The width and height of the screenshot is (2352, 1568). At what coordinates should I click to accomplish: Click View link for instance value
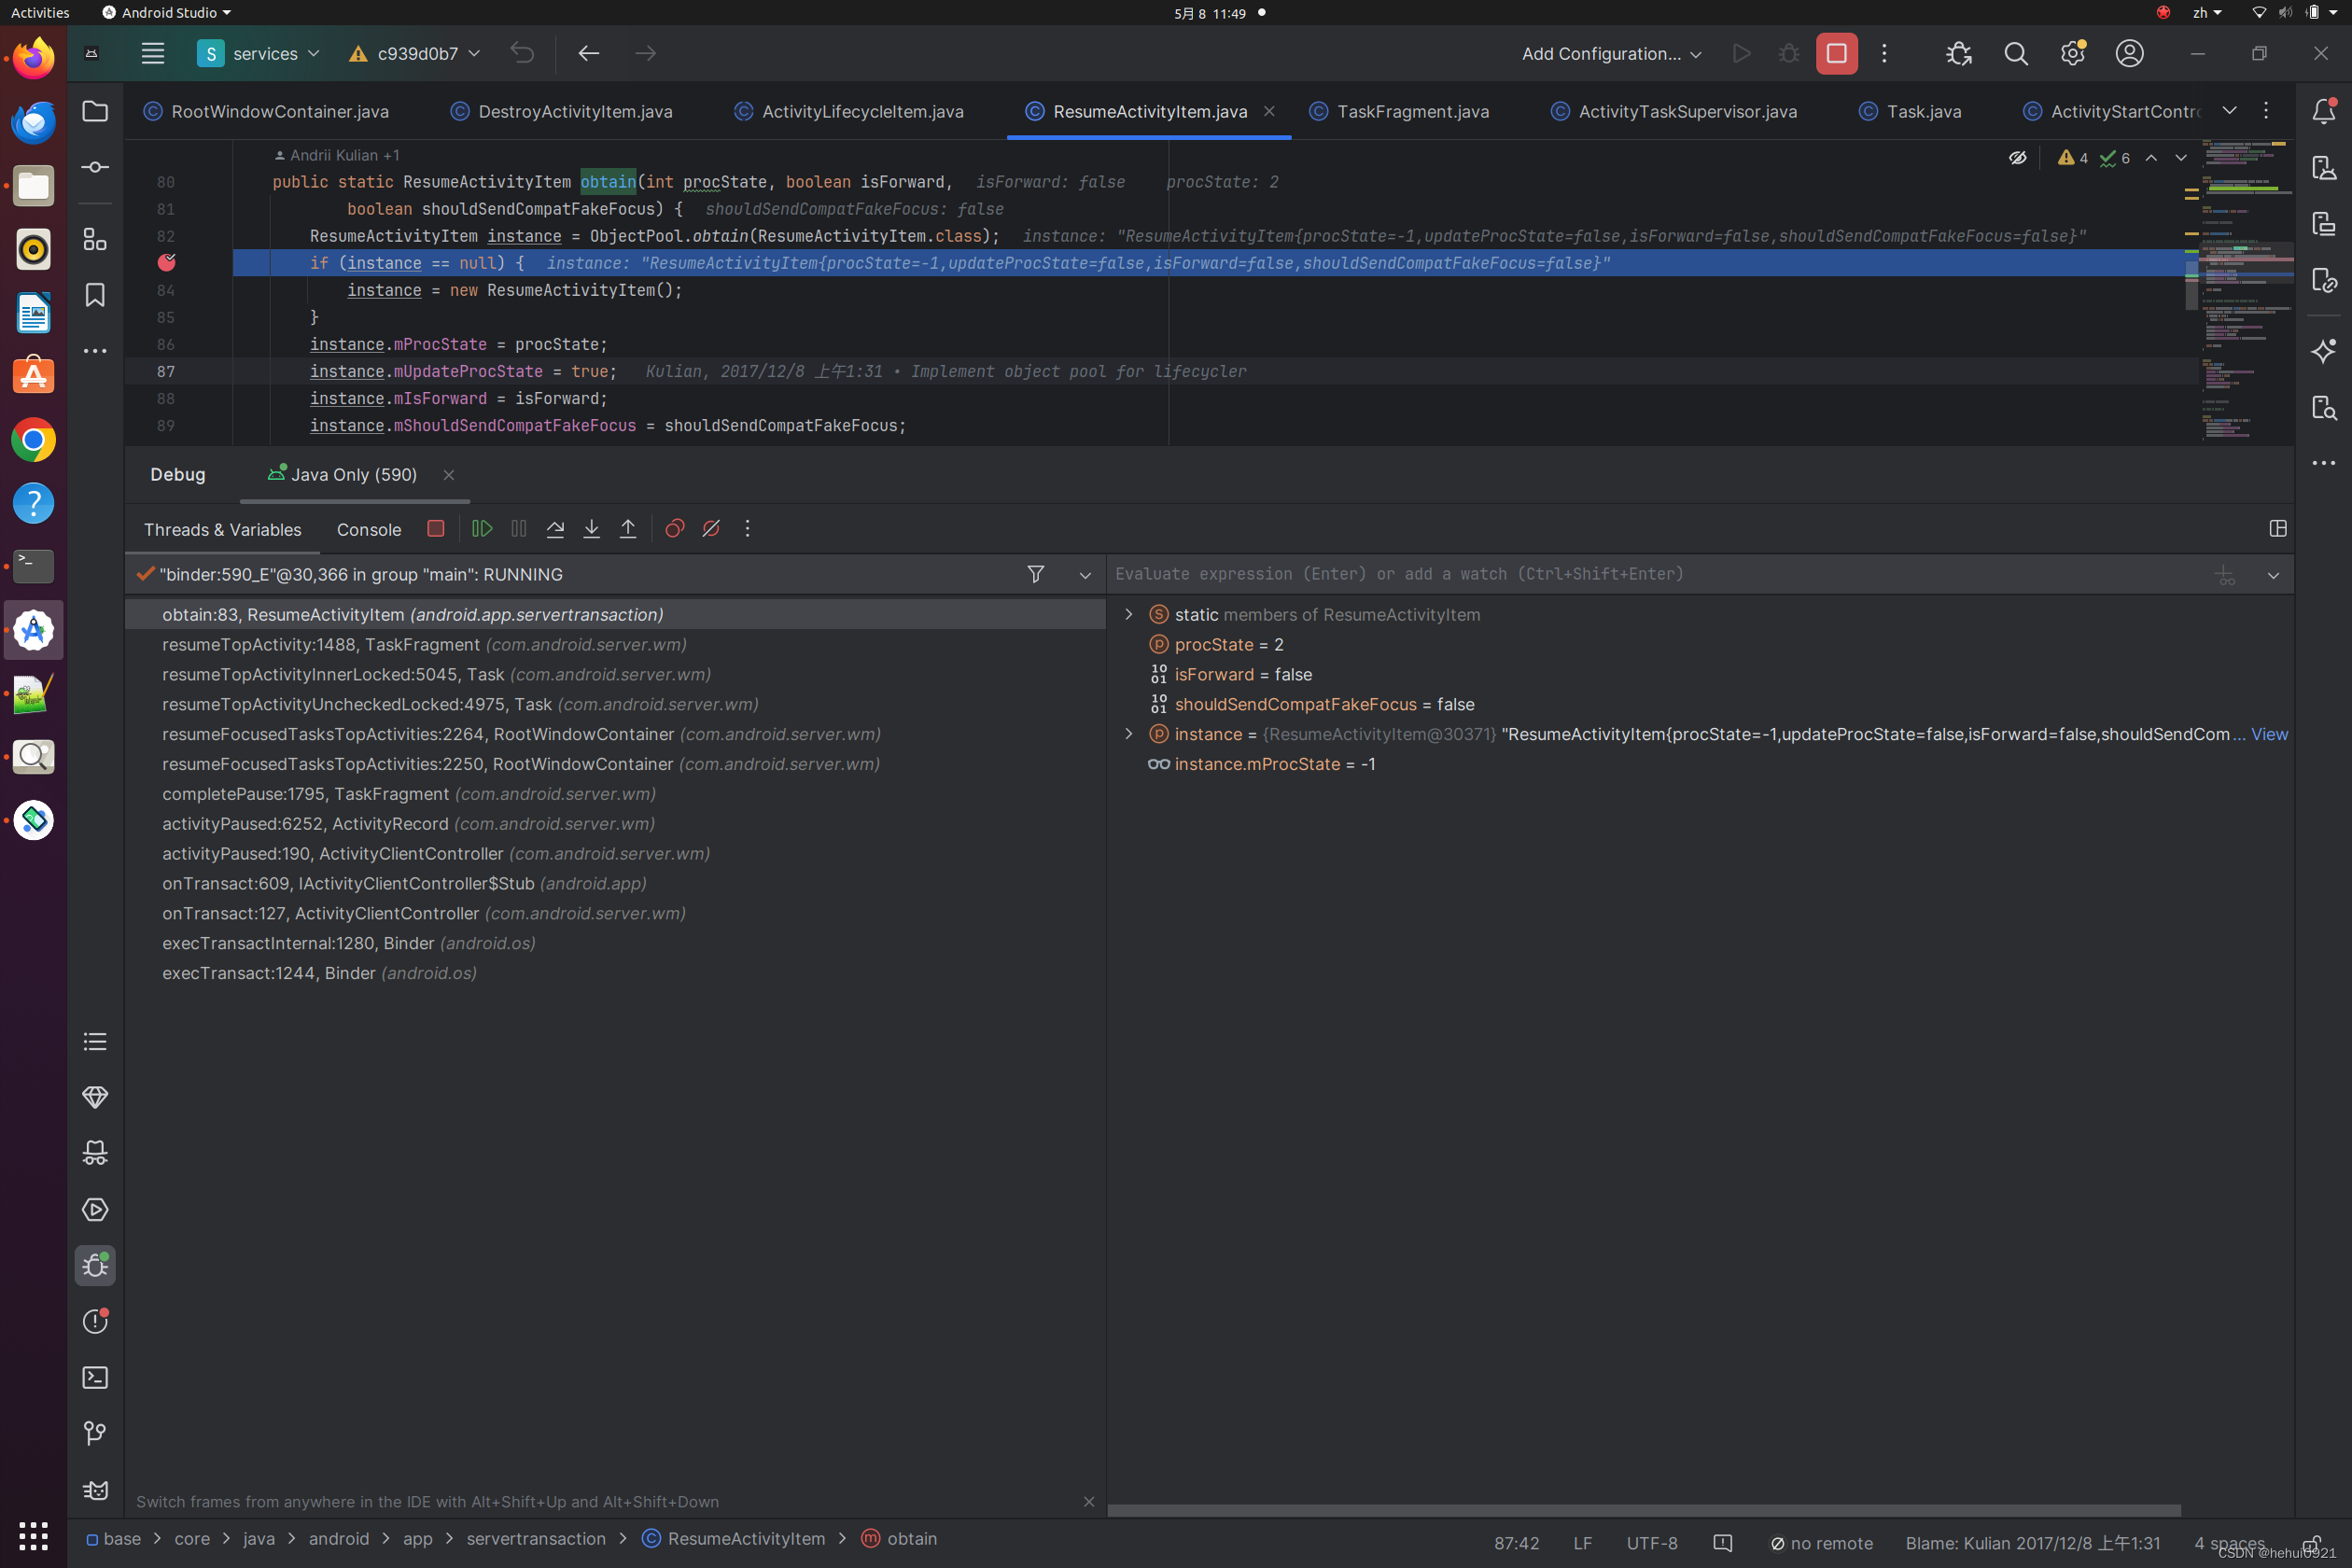click(x=2268, y=734)
